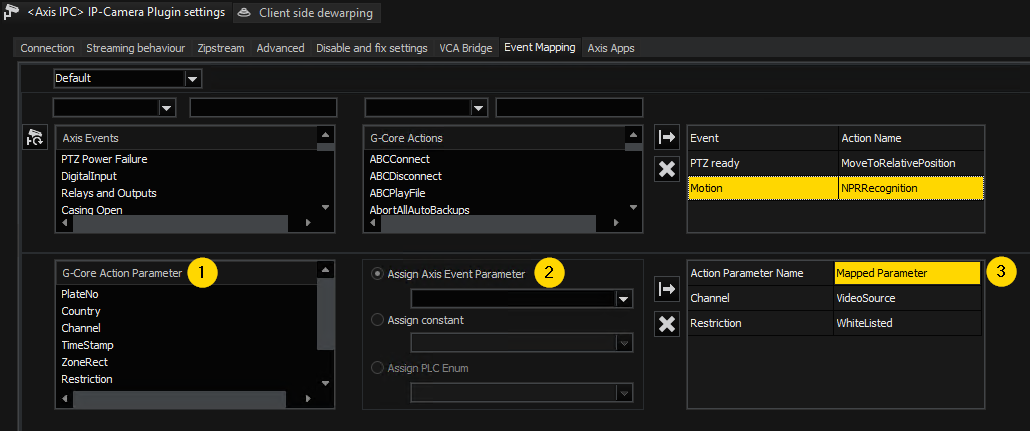Click the VideoSource mapped parameter cell

coord(907,298)
